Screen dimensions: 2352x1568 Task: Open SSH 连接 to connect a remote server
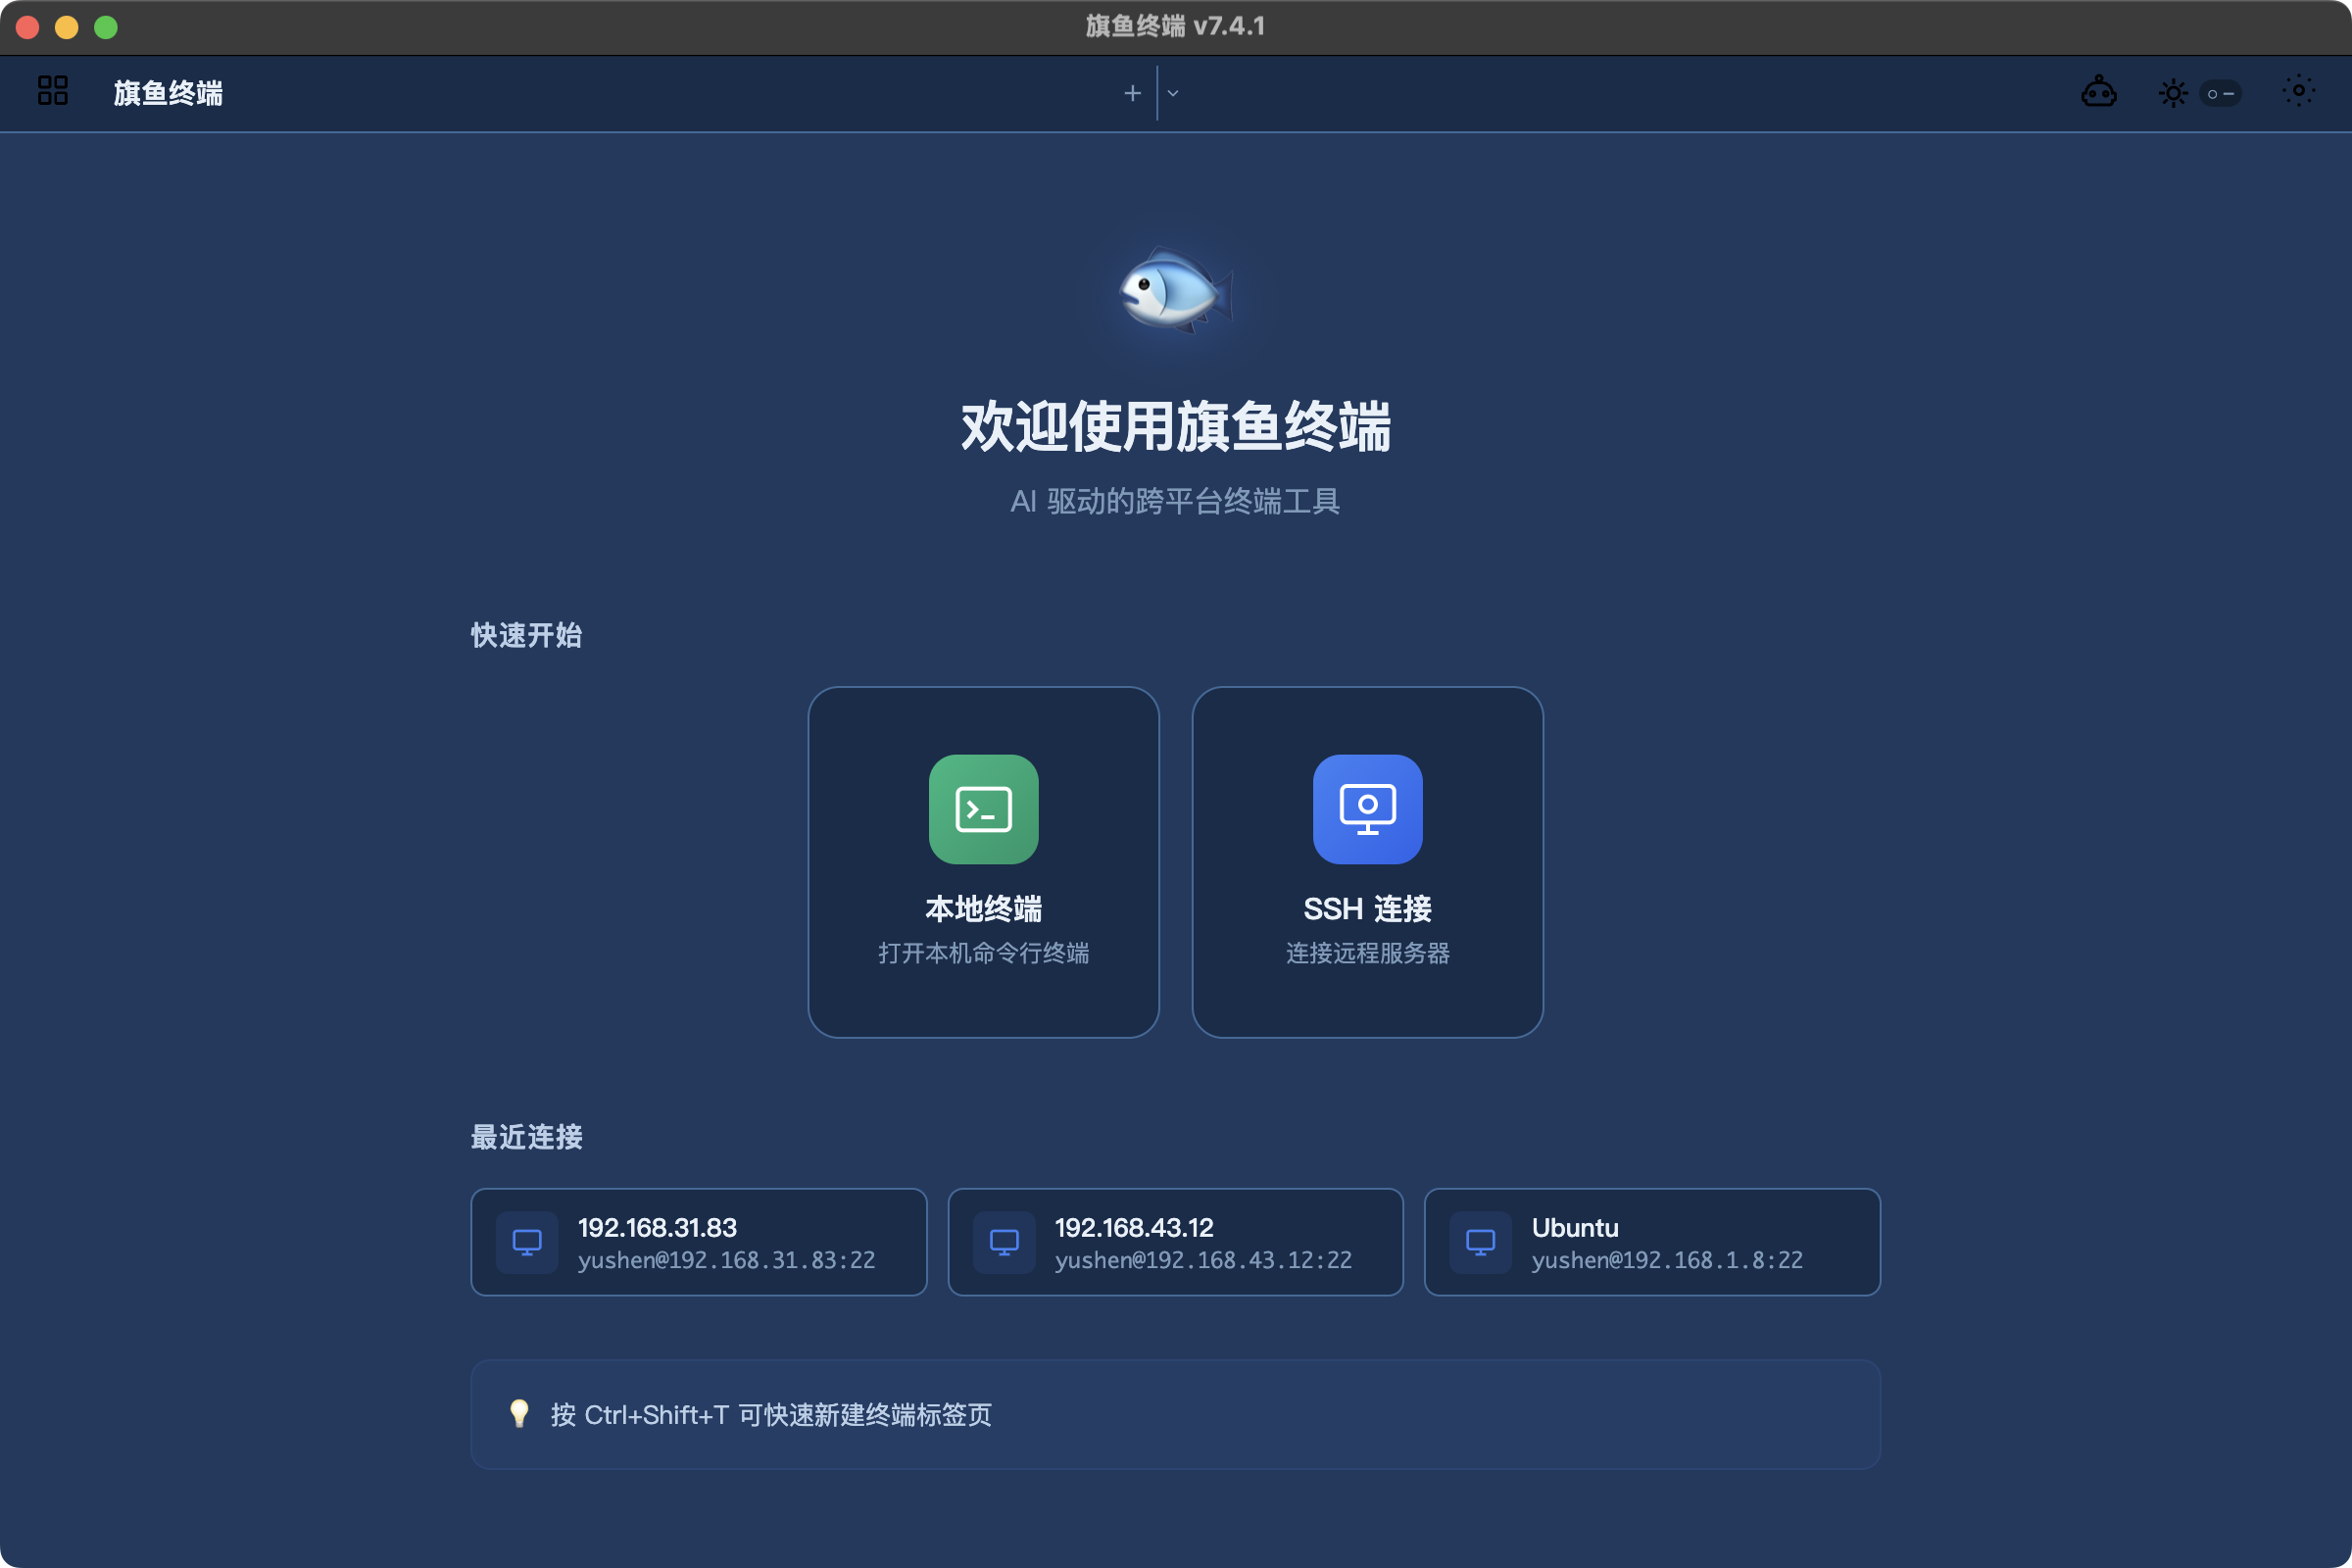coord(1367,860)
